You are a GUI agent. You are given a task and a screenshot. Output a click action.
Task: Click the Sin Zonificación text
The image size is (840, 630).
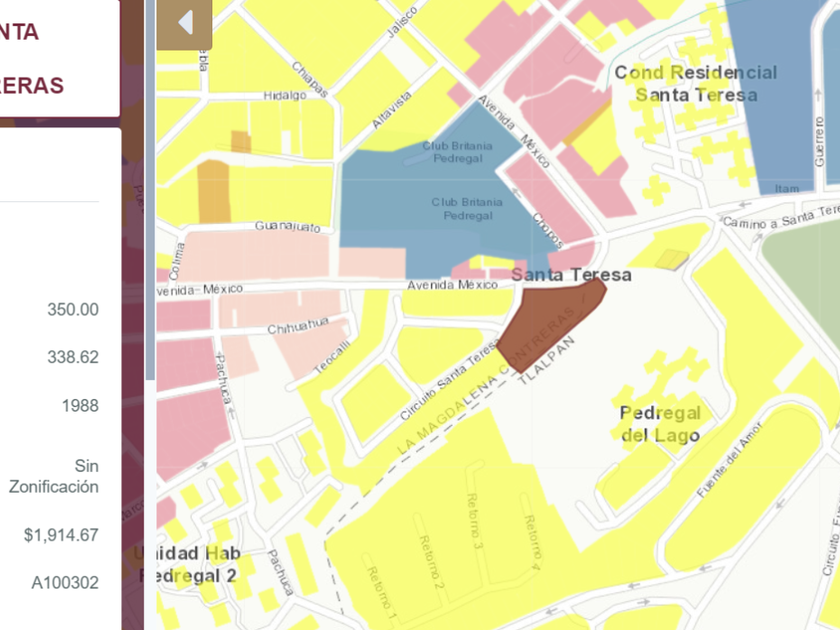pyautogui.click(x=54, y=476)
